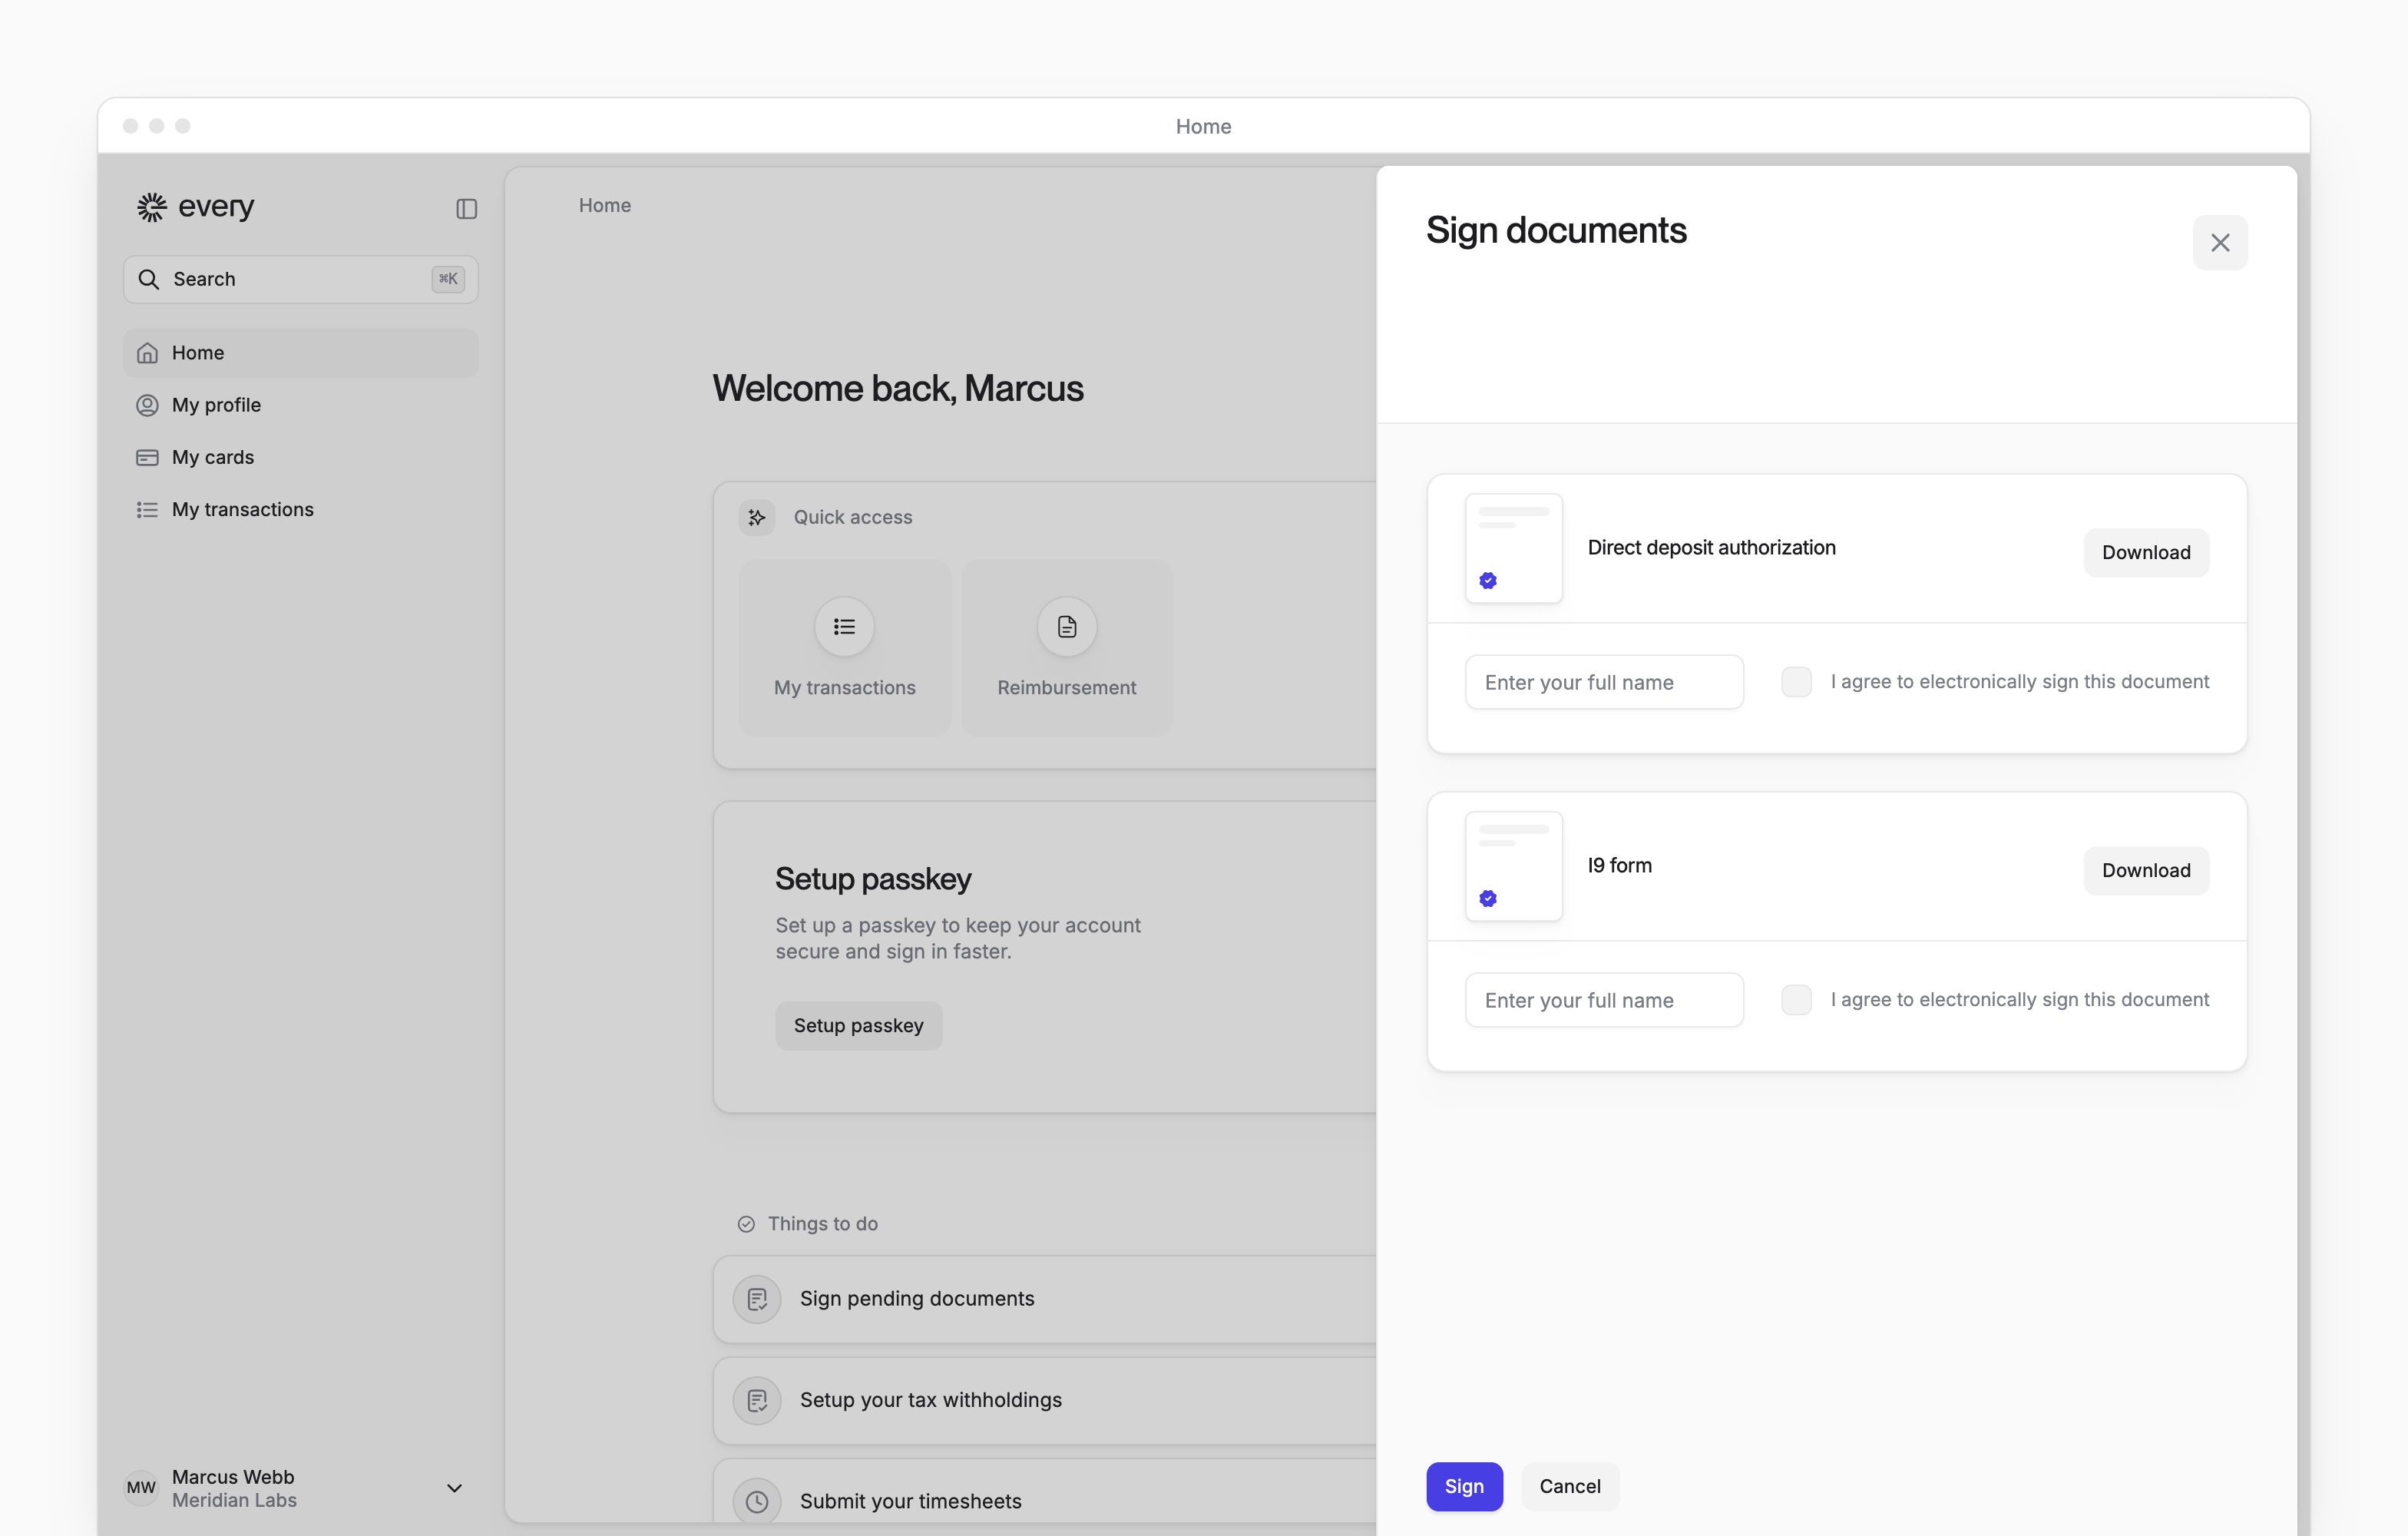Screen dimensions: 2408x1536
Task: Focus the full name field for Direct deposit
Action: [x=1604, y=682]
